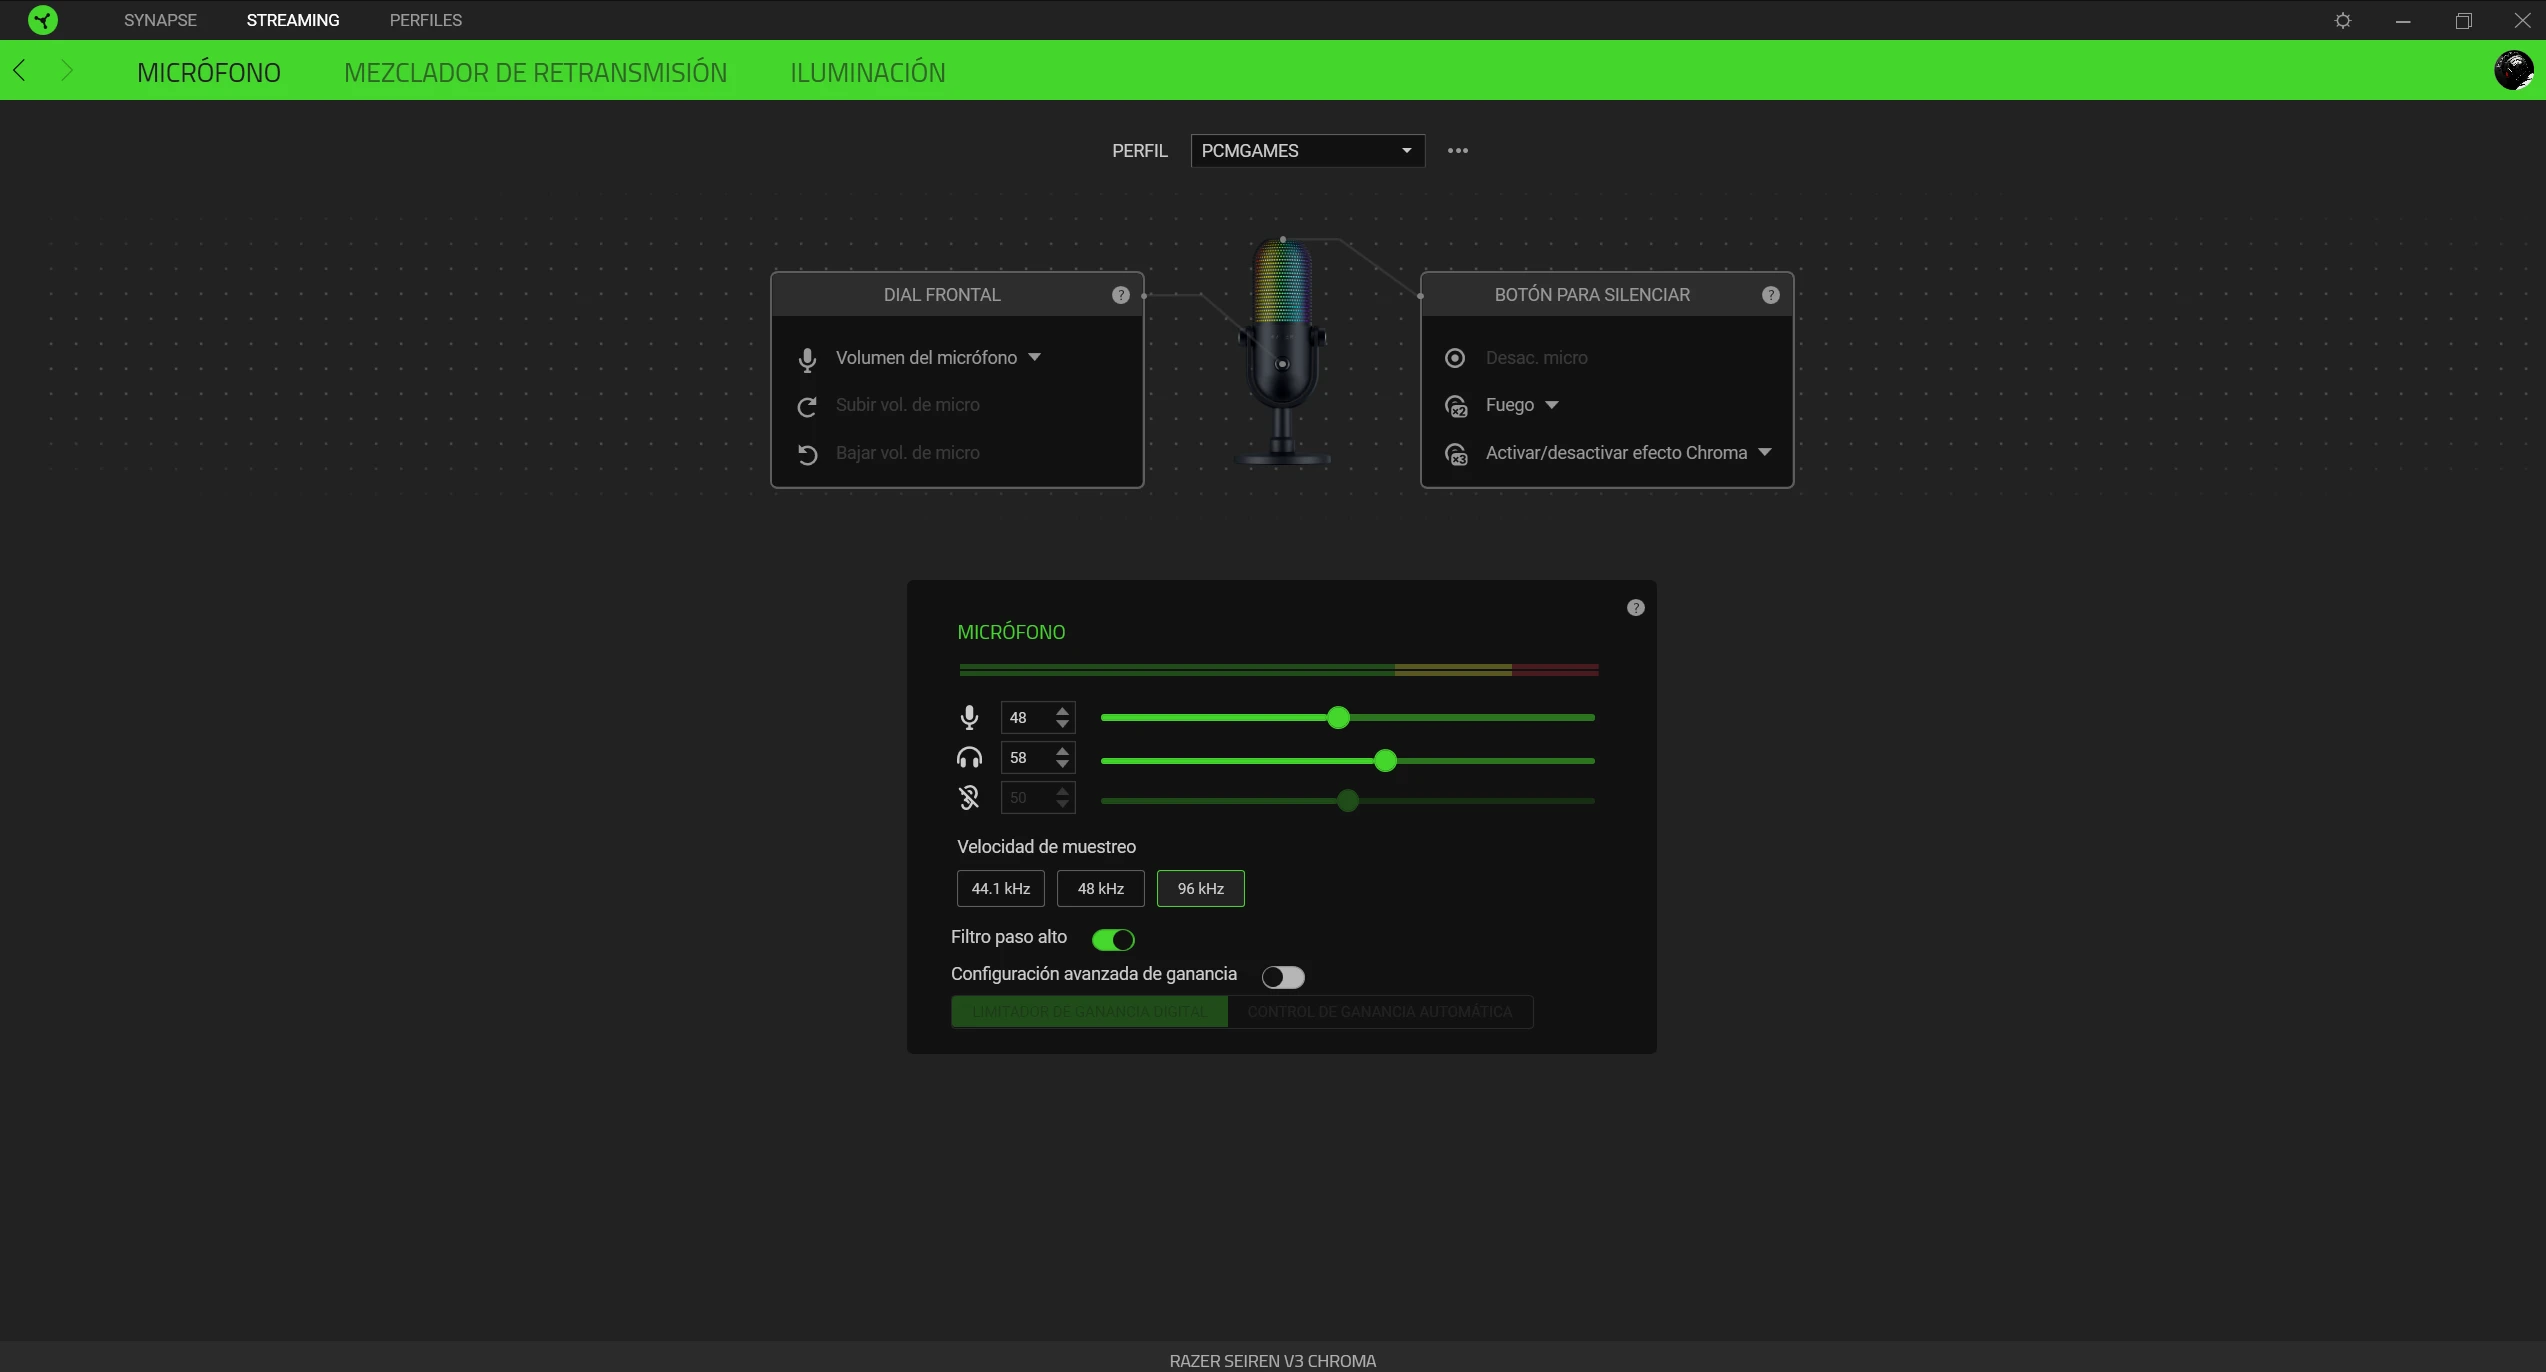Switch to the ILUMINACIÓN tab

pos(867,72)
